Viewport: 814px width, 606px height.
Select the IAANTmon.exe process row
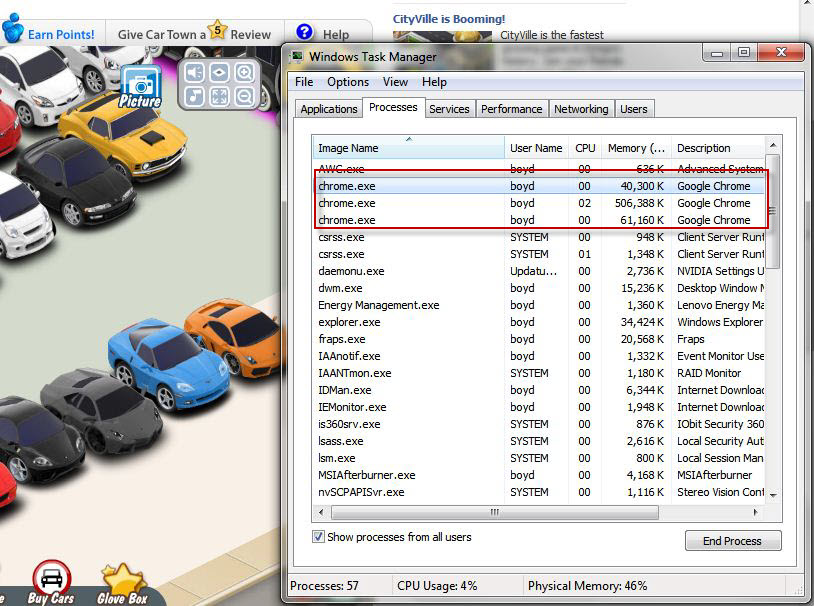click(539, 373)
